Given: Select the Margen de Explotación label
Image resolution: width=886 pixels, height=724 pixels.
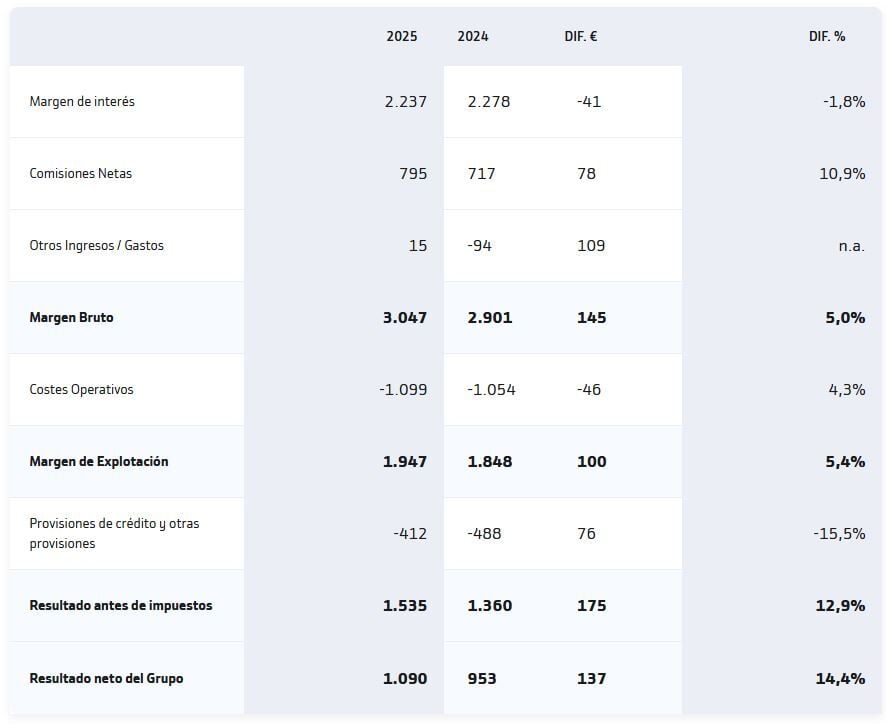Looking at the screenshot, I should (99, 461).
